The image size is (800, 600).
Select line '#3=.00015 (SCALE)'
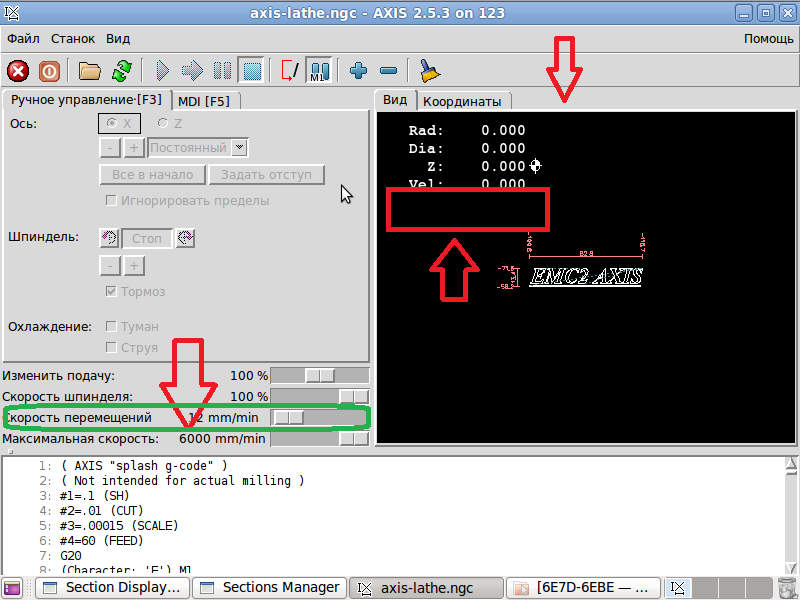coord(119,526)
